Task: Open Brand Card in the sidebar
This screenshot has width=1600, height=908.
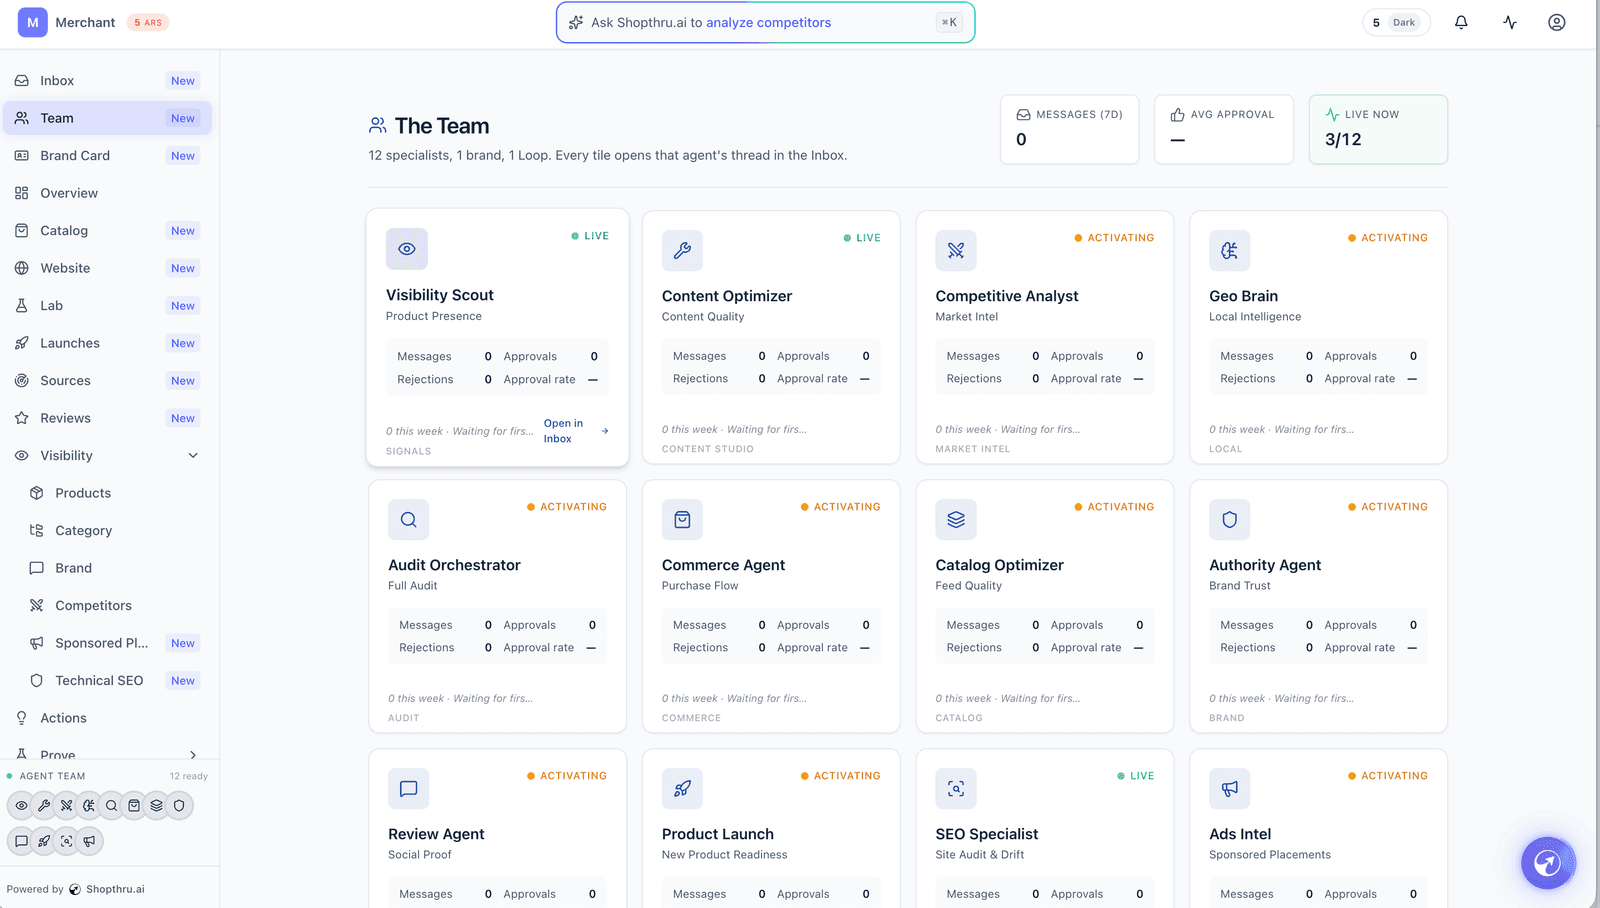Action: click(x=107, y=156)
